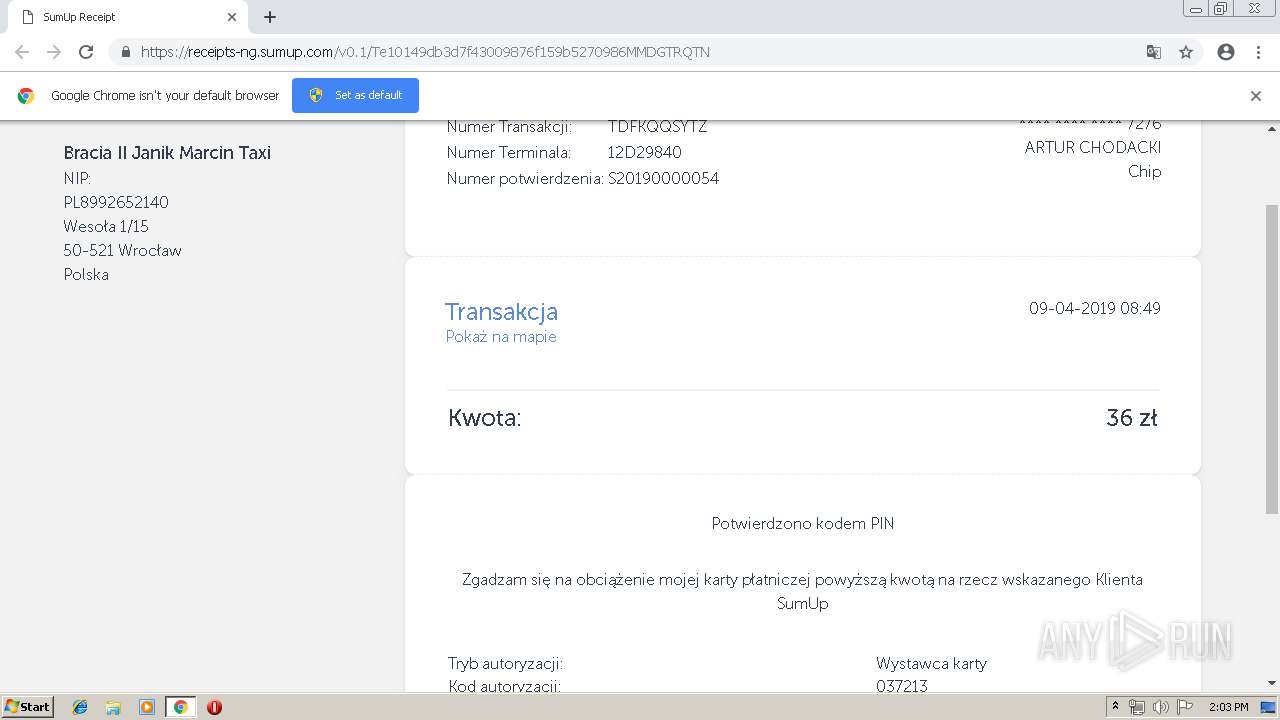This screenshot has height=720, width=1280.
Task: Click the transaction date 09-04-2019 08:49
Action: pos(1095,309)
